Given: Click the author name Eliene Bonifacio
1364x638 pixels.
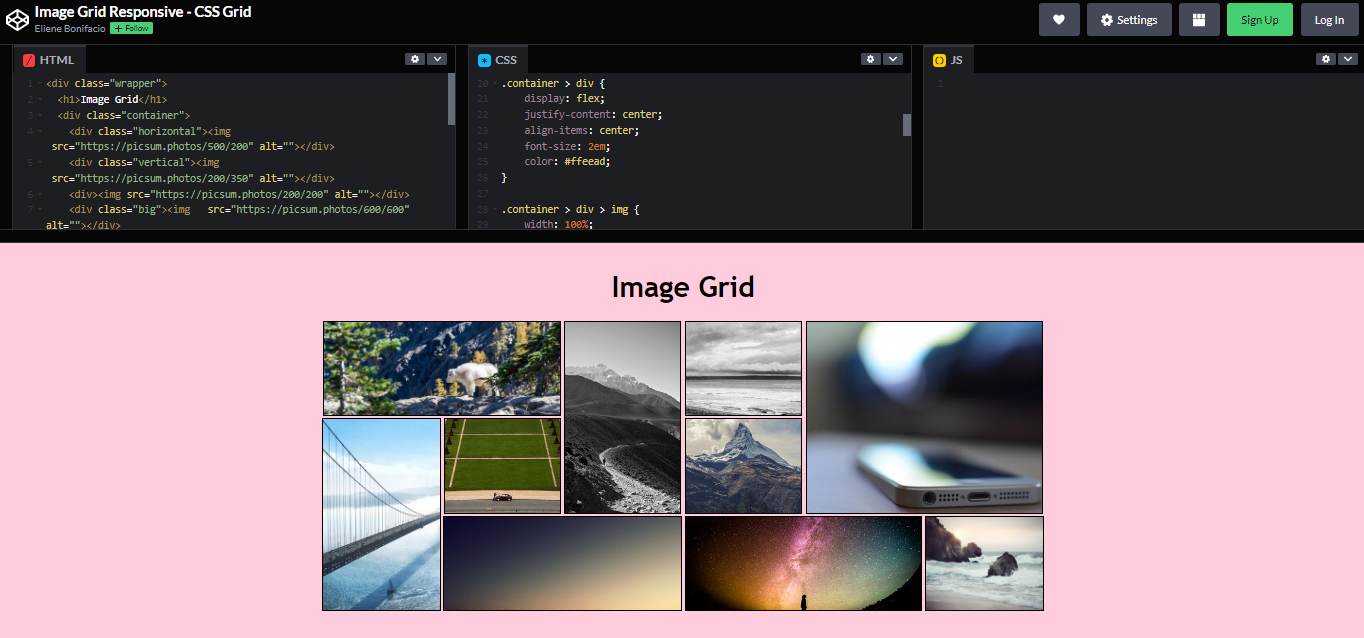Looking at the screenshot, I should 69,28.
